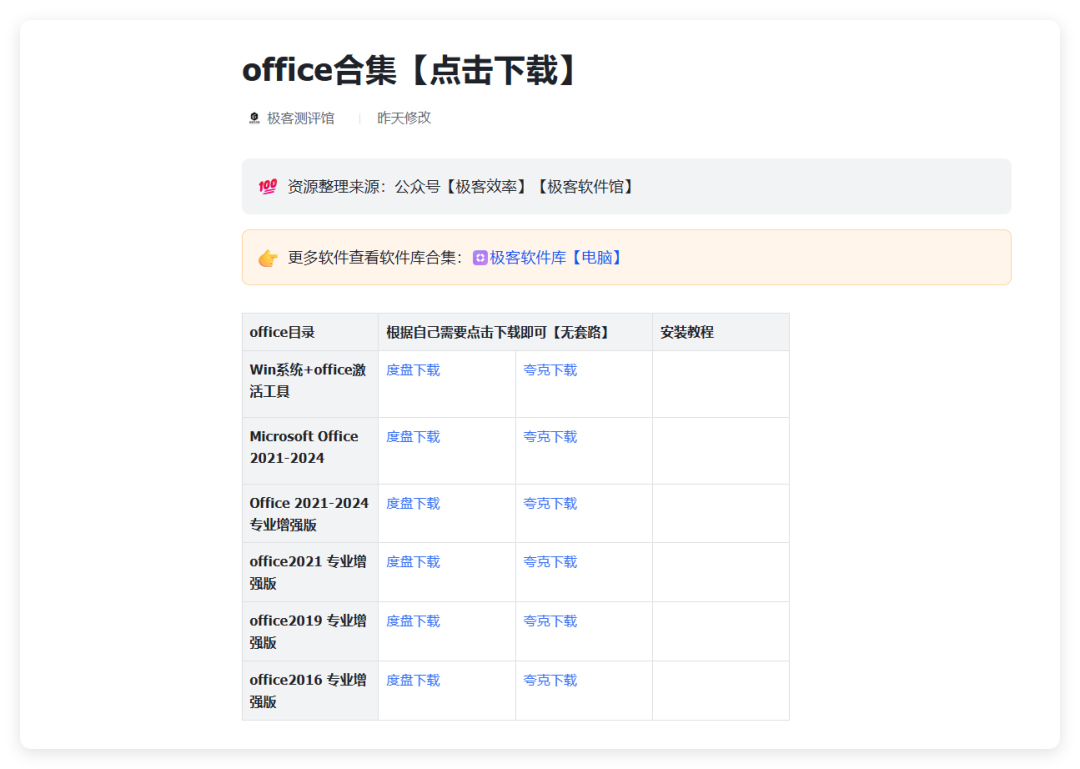Click the office2016 专业增强版 row label
The width and height of the screenshot is (1080, 769).
point(308,691)
